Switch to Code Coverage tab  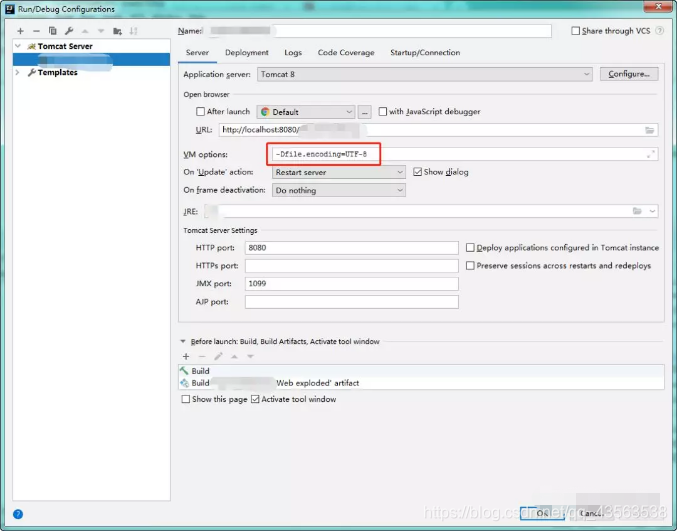tap(346, 53)
